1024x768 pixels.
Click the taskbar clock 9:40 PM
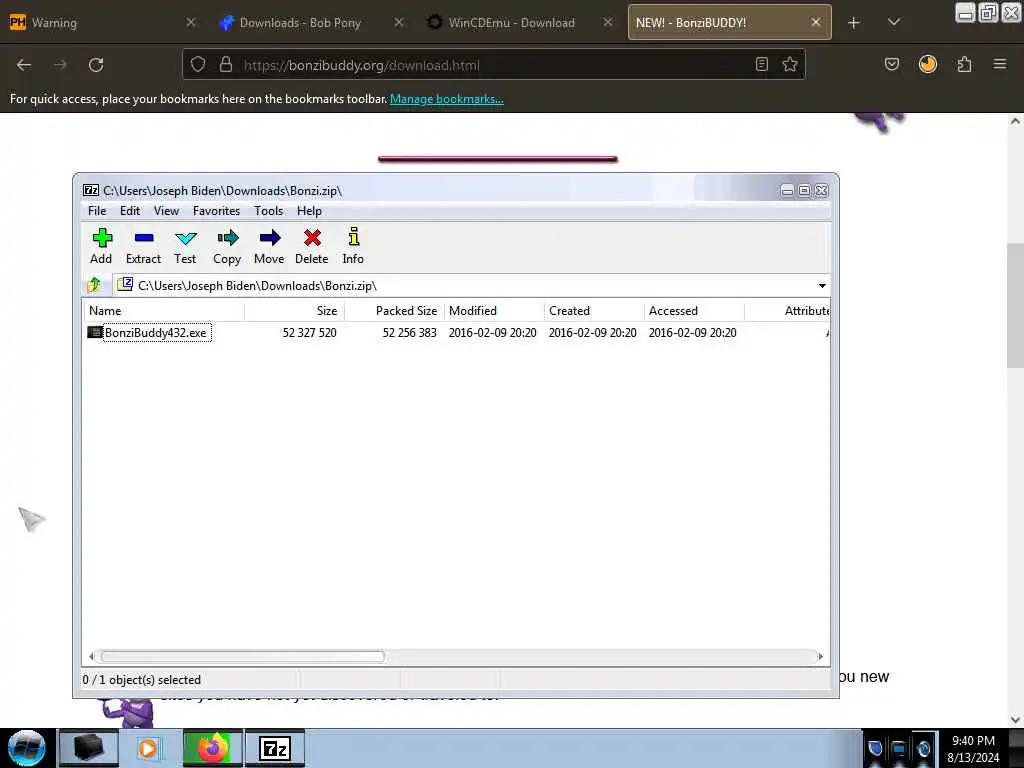pyautogui.click(x=973, y=741)
